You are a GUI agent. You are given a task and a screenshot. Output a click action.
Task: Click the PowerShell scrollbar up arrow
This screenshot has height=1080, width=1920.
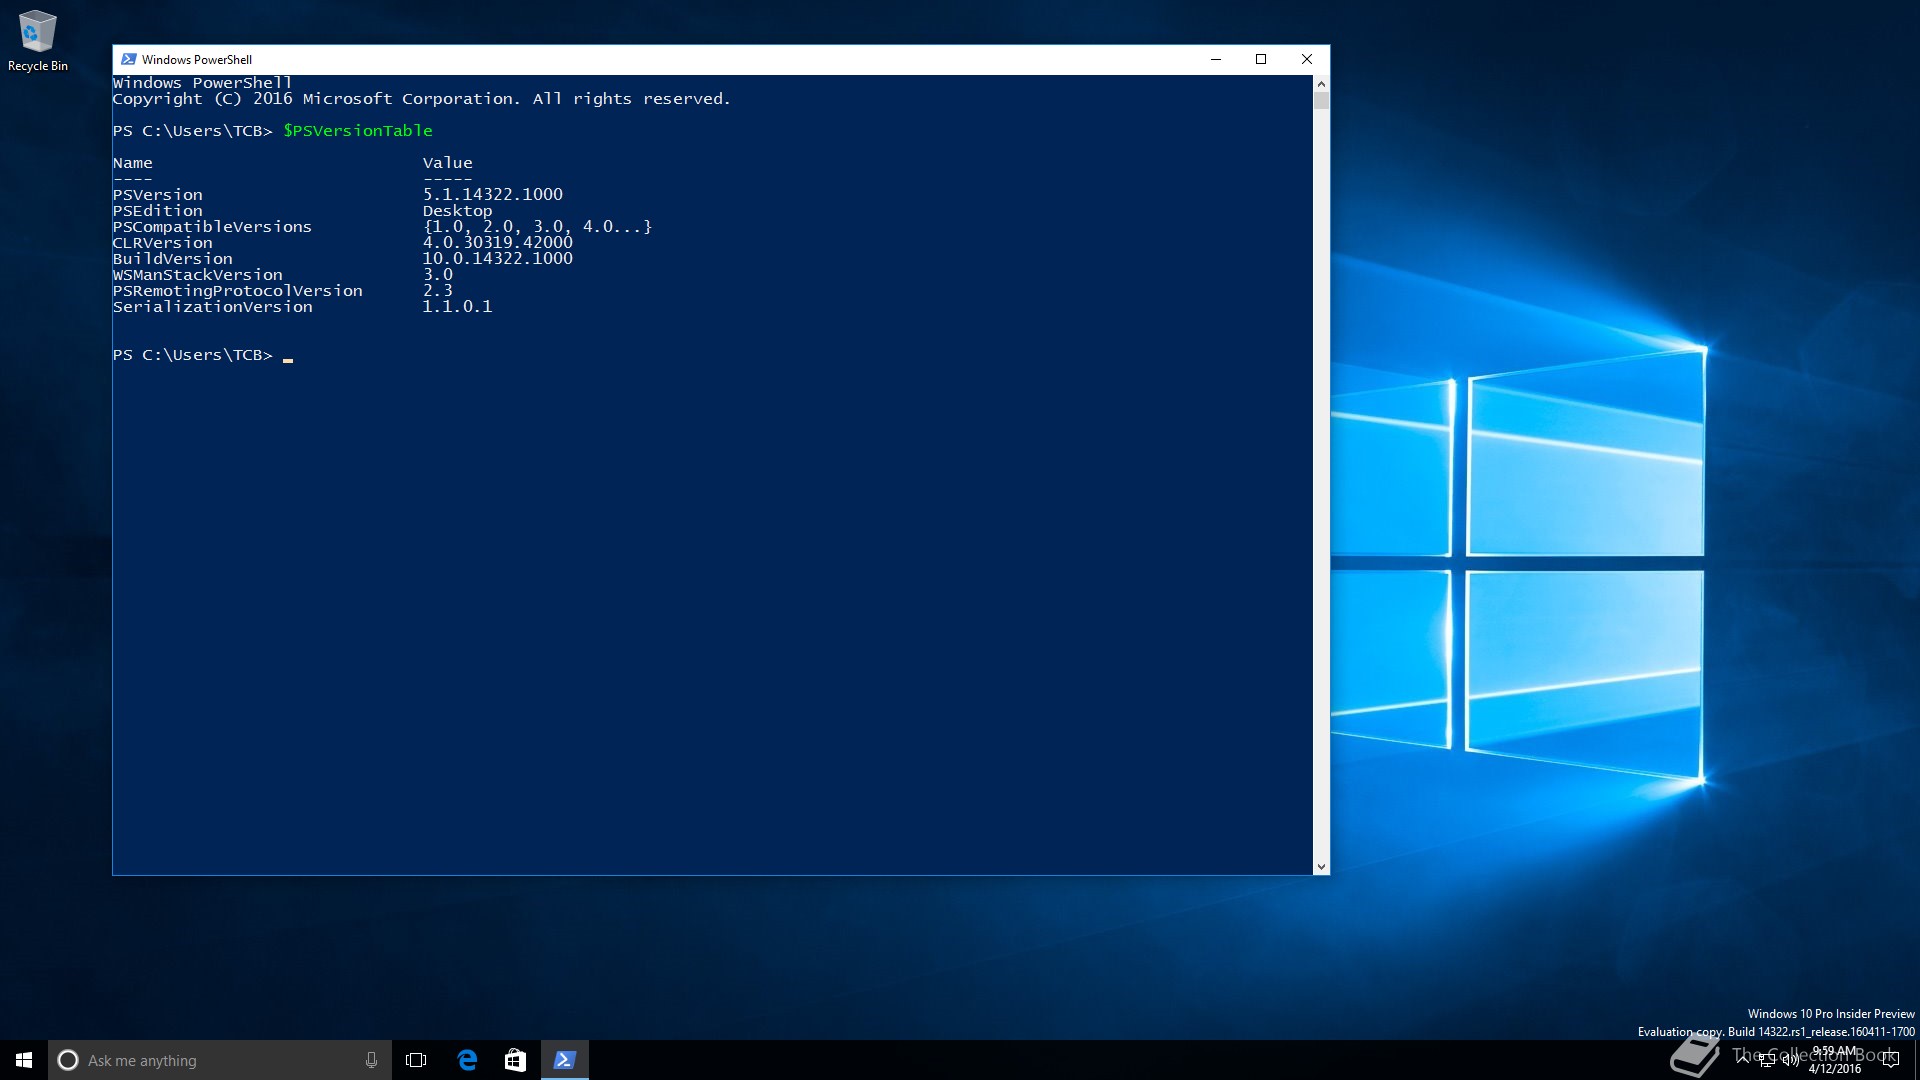[1321, 84]
